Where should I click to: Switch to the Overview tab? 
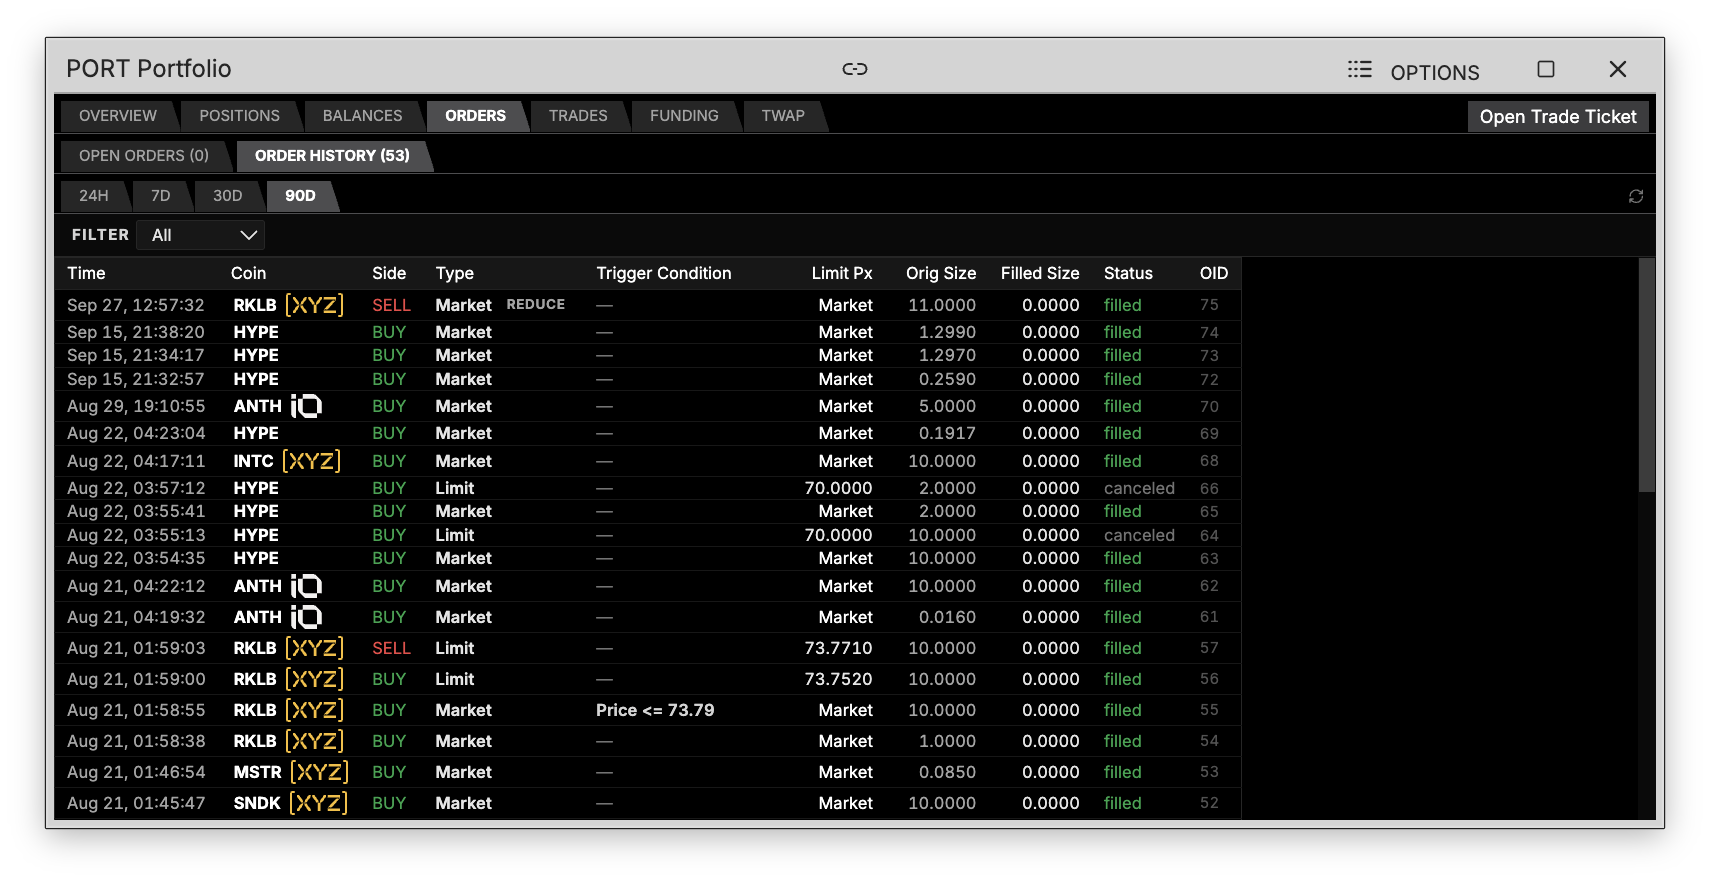coord(118,116)
